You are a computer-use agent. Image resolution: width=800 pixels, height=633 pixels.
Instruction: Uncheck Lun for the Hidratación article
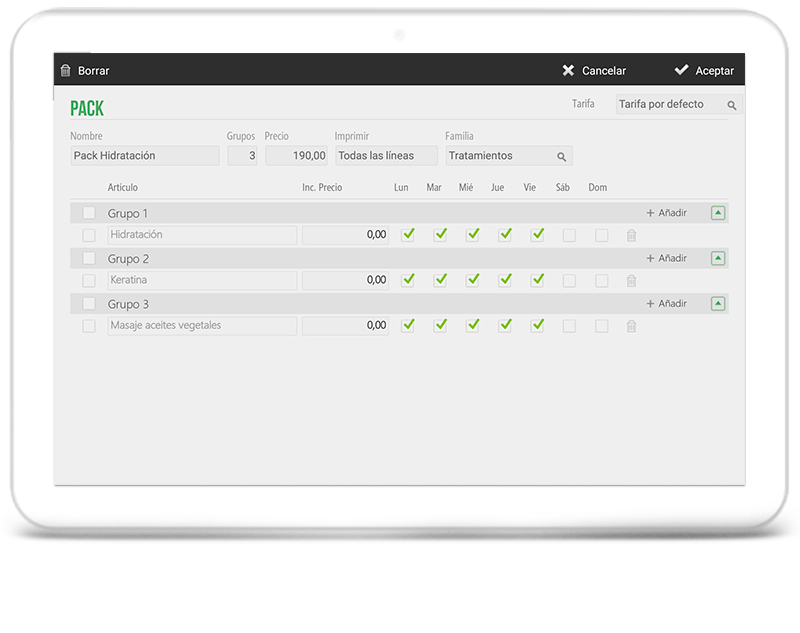tap(408, 235)
